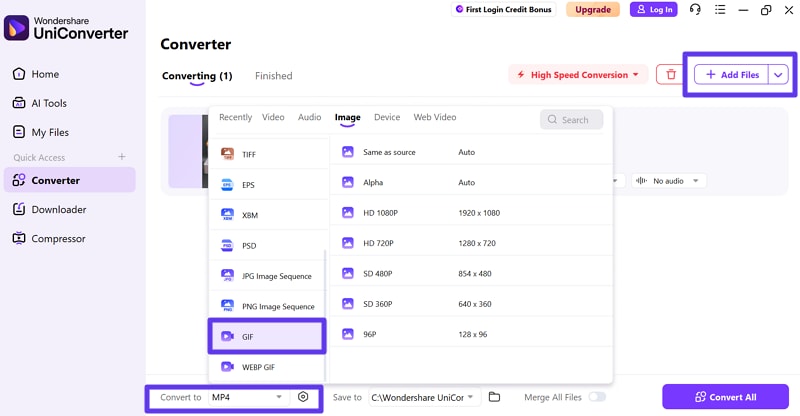
Task: Select the Same as source preset
Action: tap(471, 152)
